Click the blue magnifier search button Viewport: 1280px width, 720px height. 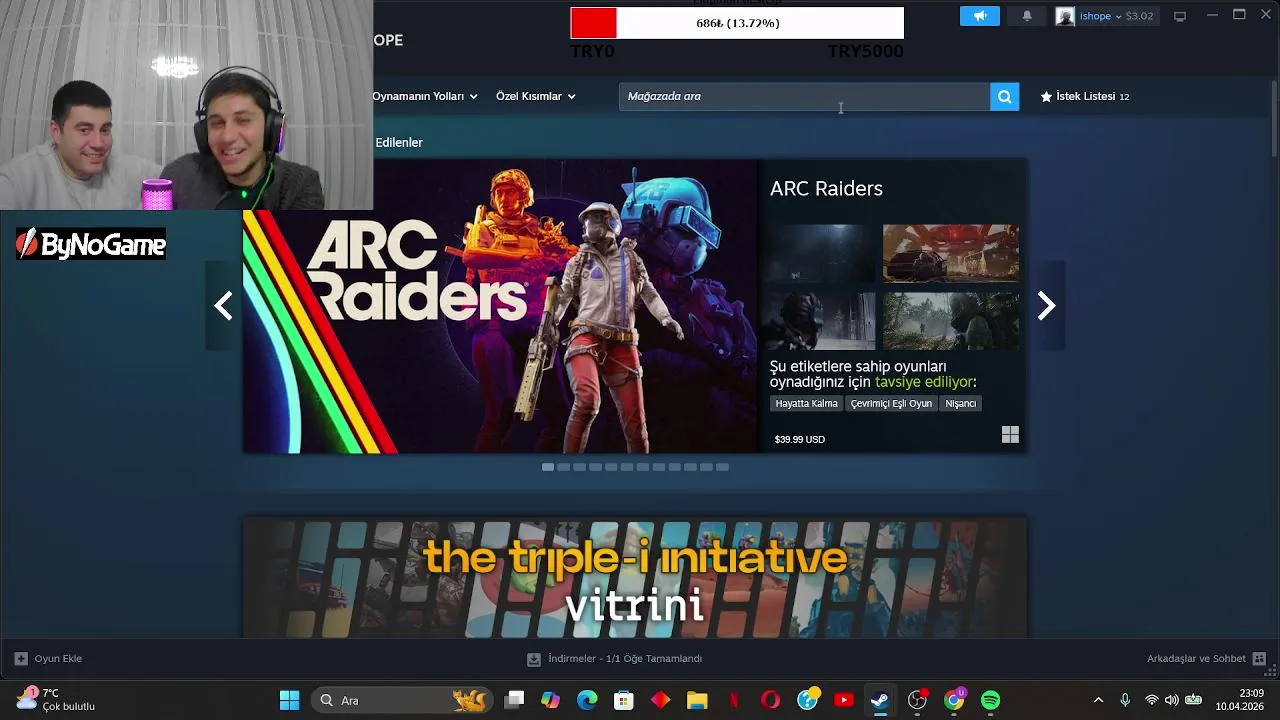(1004, 96)
